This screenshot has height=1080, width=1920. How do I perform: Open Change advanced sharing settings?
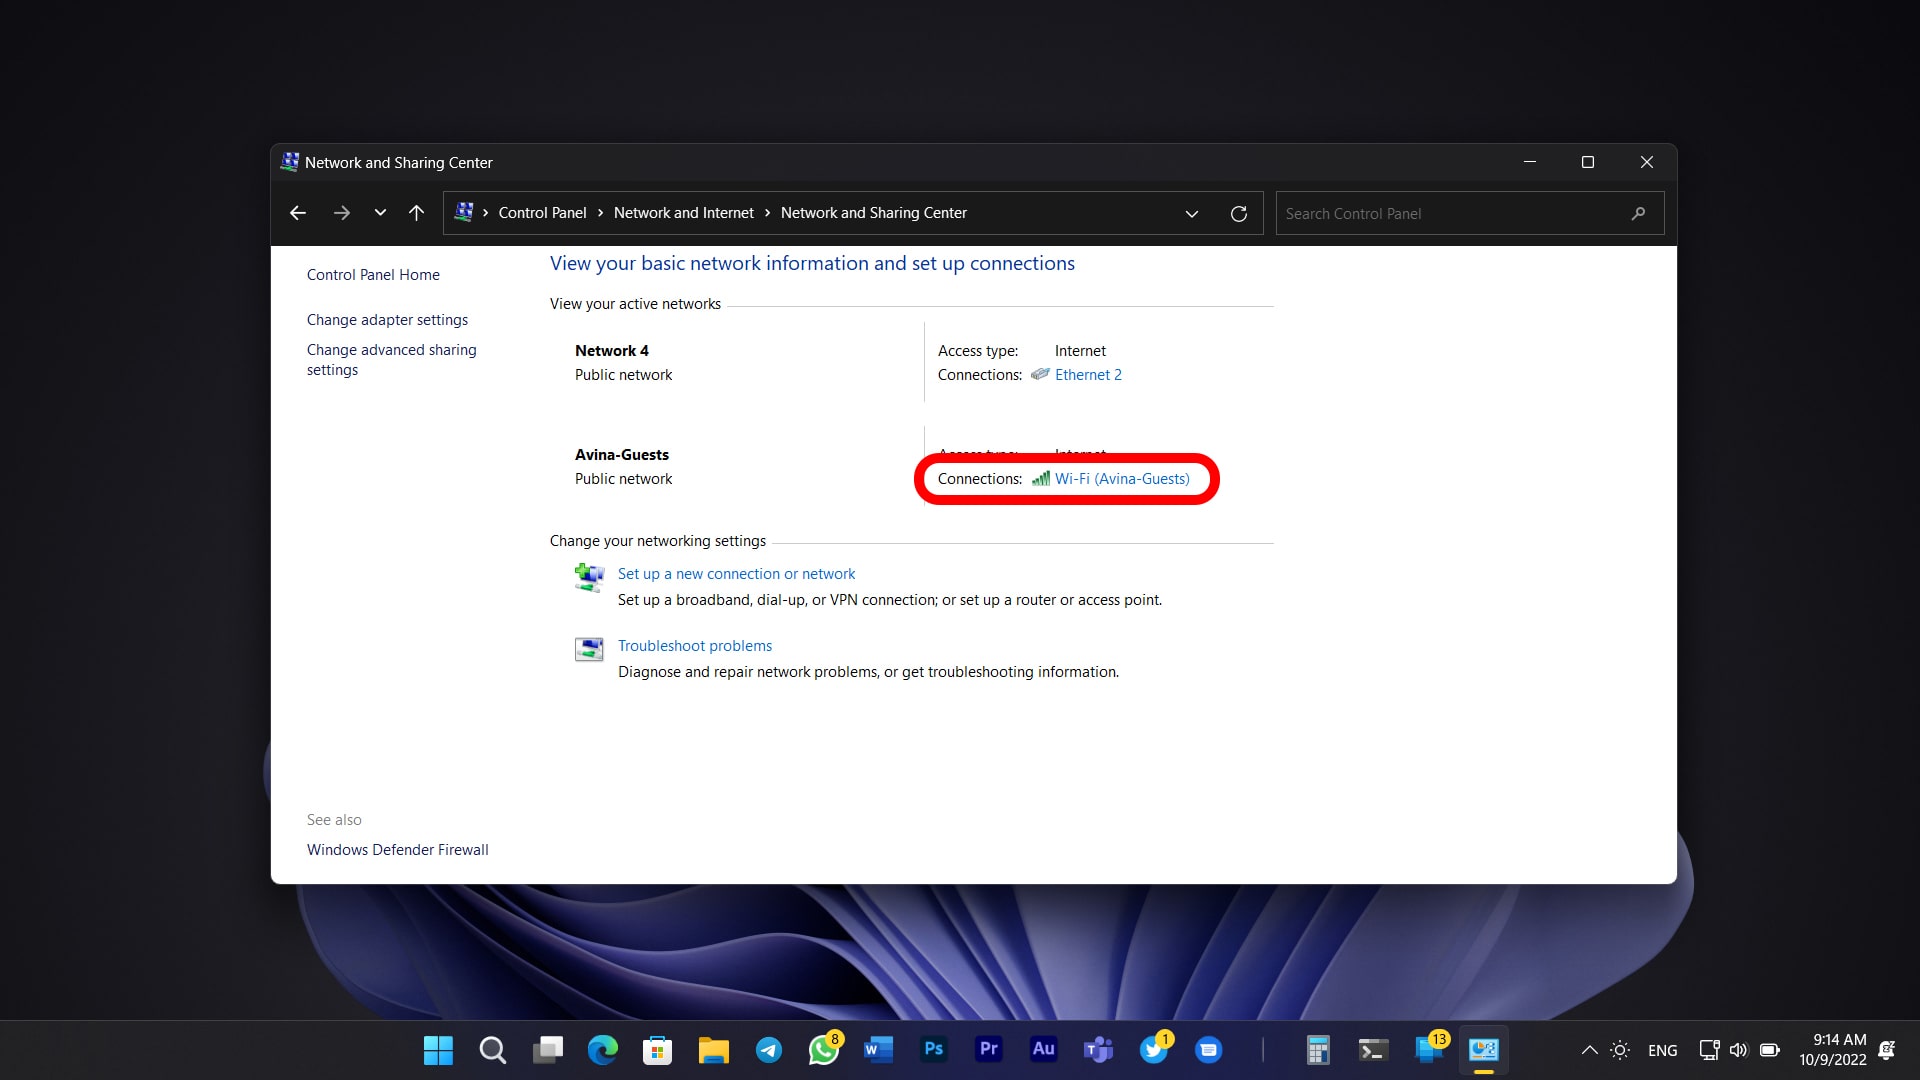[391, 360]
